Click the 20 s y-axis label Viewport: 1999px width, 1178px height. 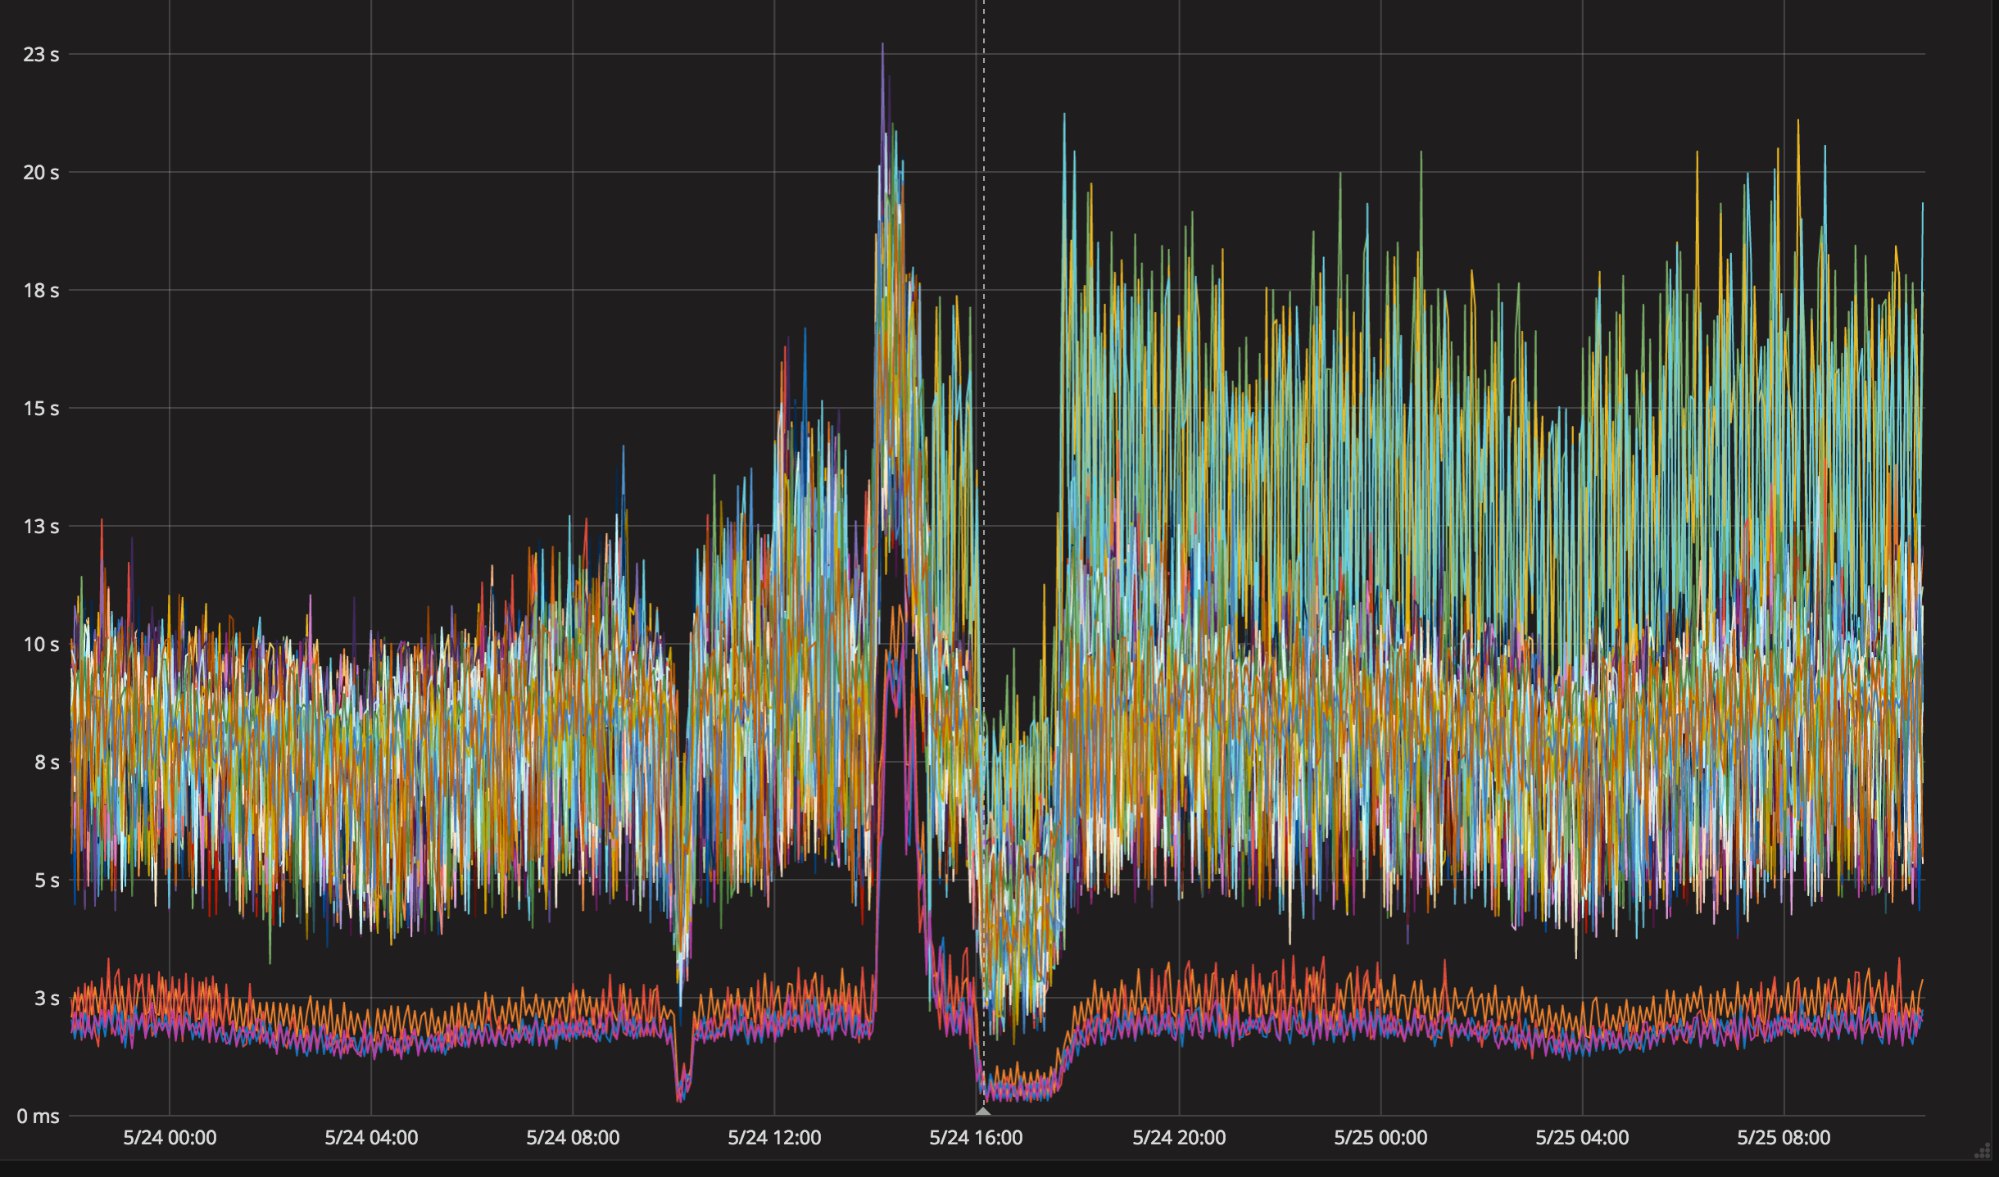(x=41, y=173)
